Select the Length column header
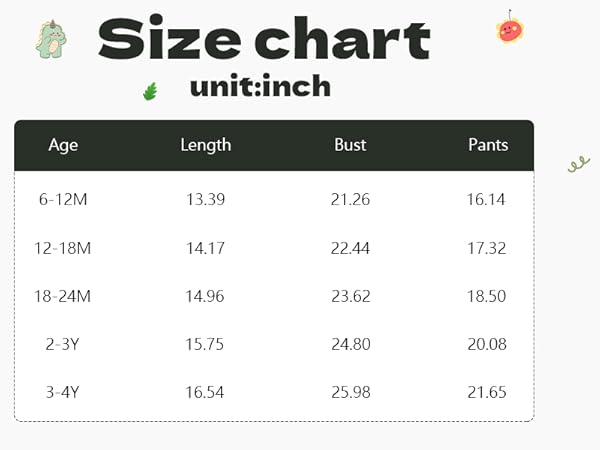 pyautogui.click(x=205, y=145)
